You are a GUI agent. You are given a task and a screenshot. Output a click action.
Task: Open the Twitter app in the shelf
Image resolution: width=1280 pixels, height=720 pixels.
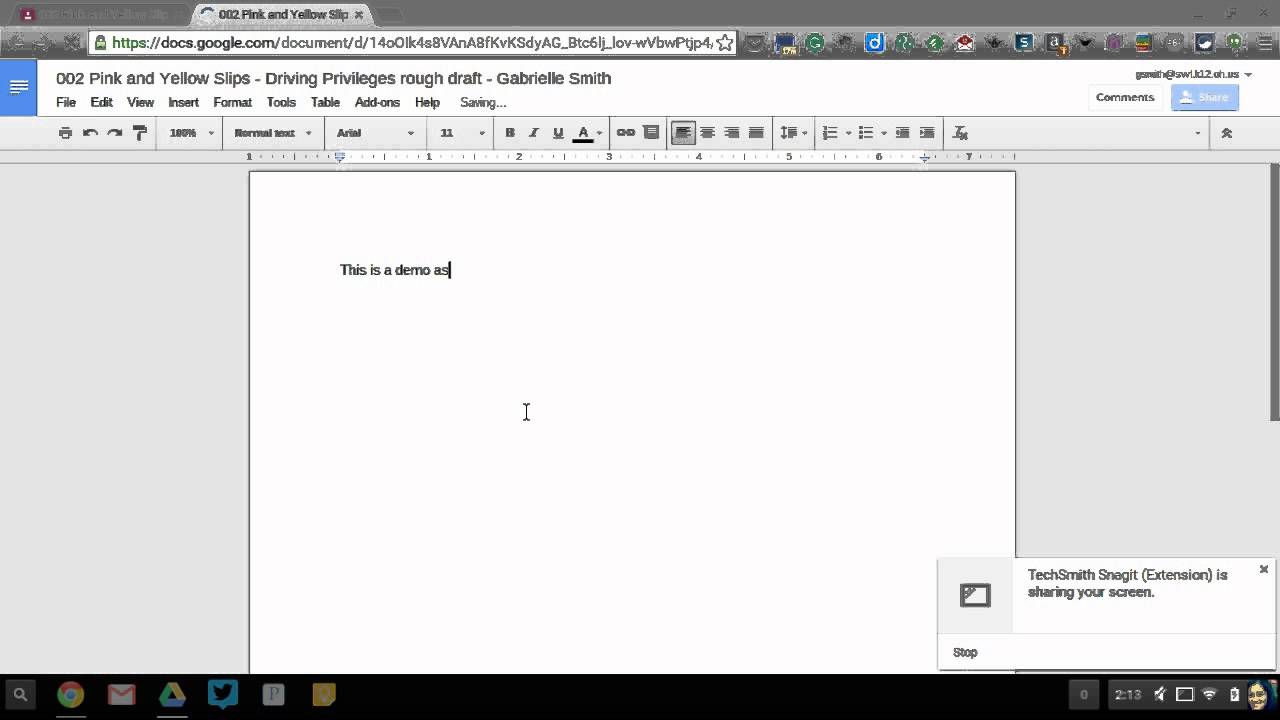[223, 694]
